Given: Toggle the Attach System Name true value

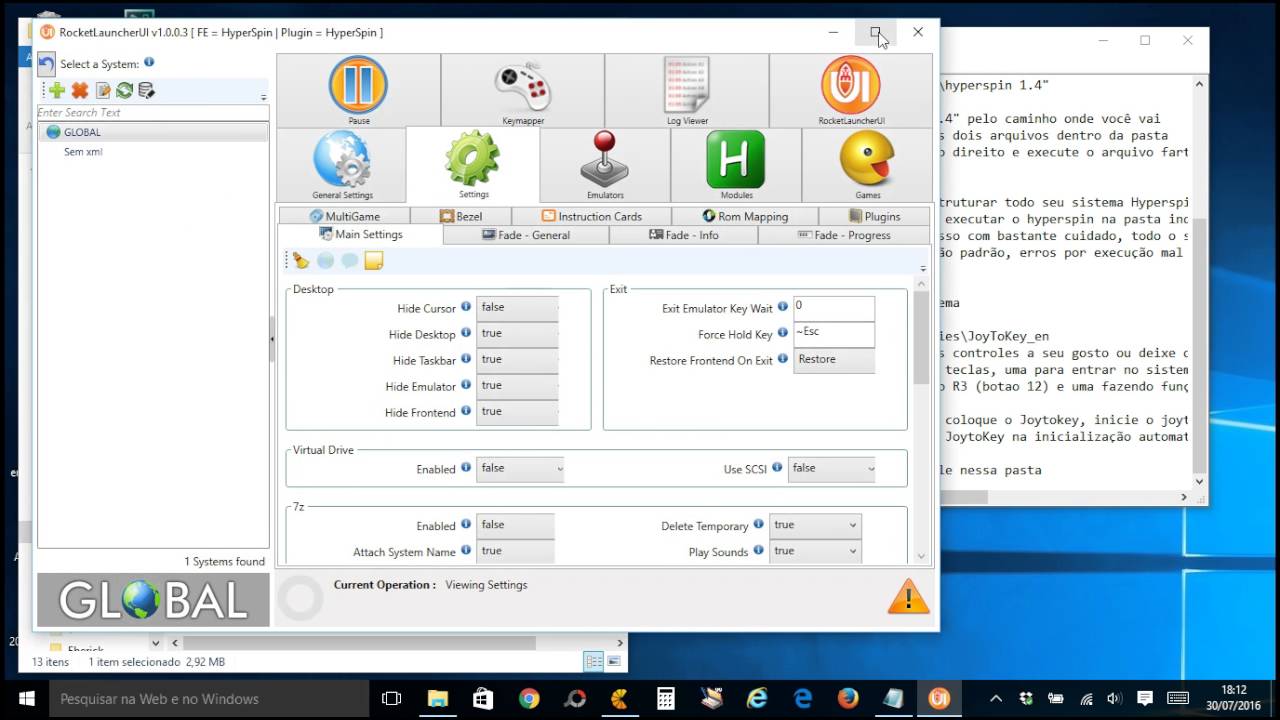Looking at the screenshot, I should click(x=516, y=551).
